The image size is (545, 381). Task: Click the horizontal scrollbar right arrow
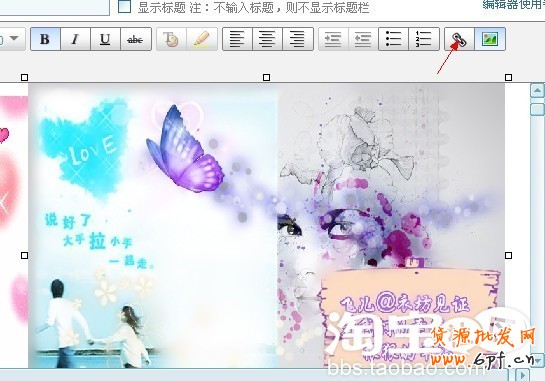point(522,375)
